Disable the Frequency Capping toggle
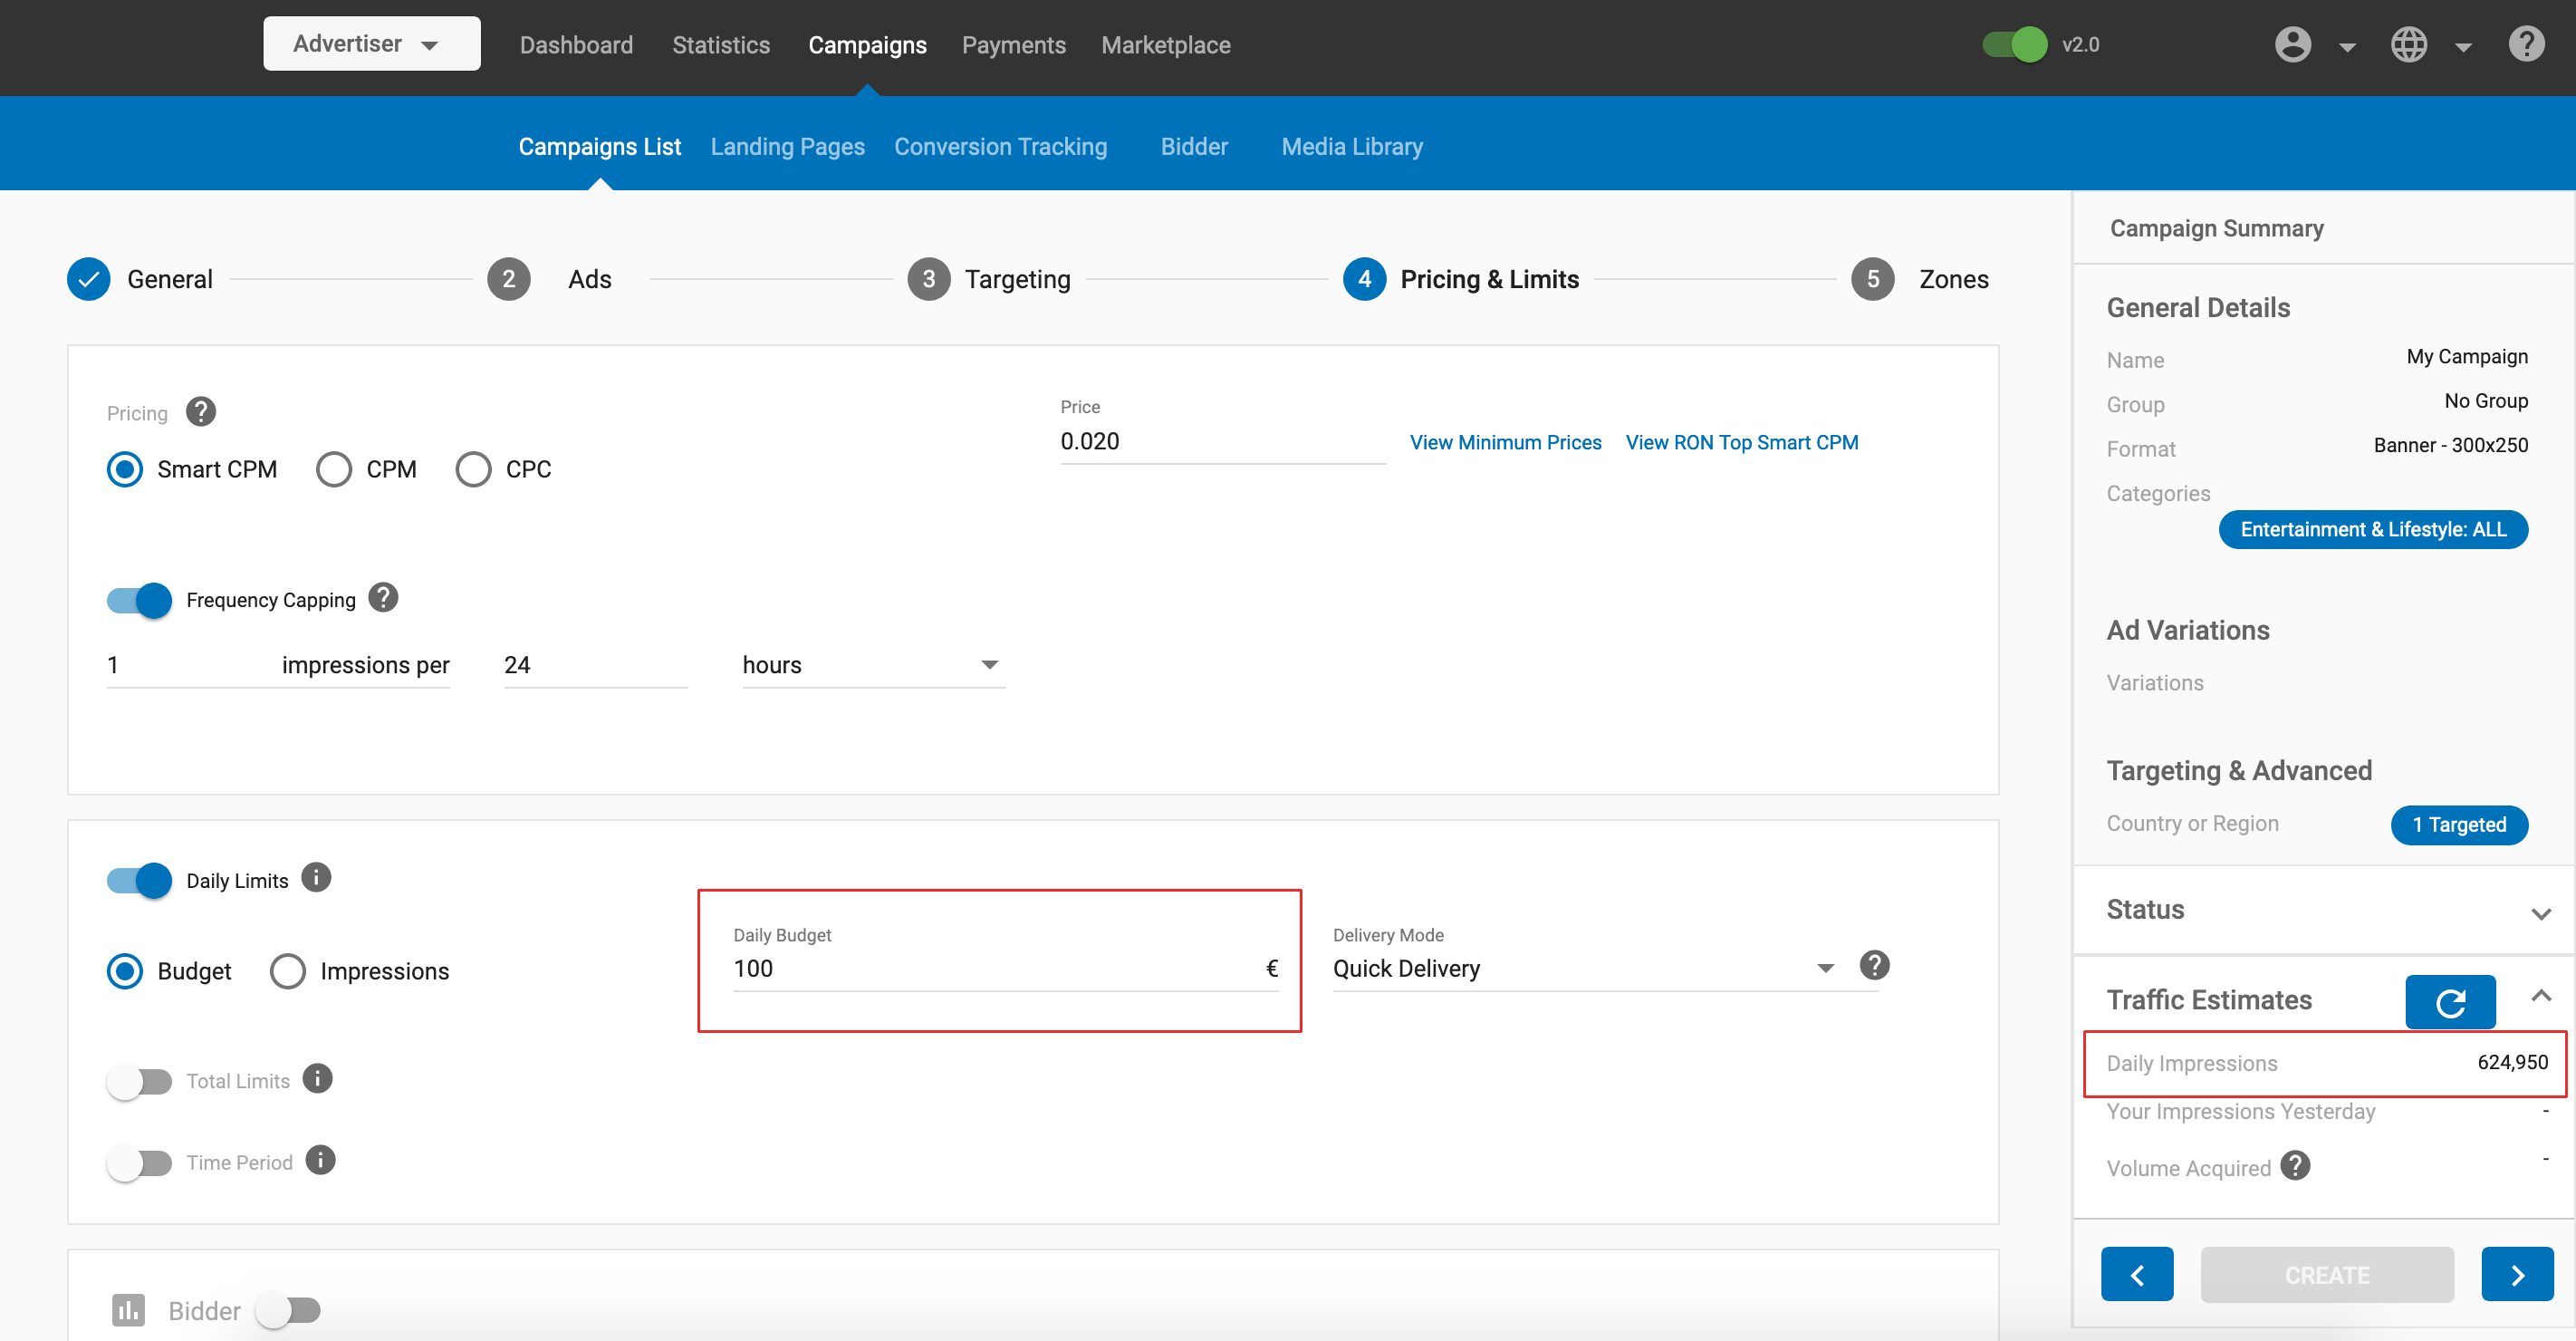 pyautogui.click(x=140, y=600)
